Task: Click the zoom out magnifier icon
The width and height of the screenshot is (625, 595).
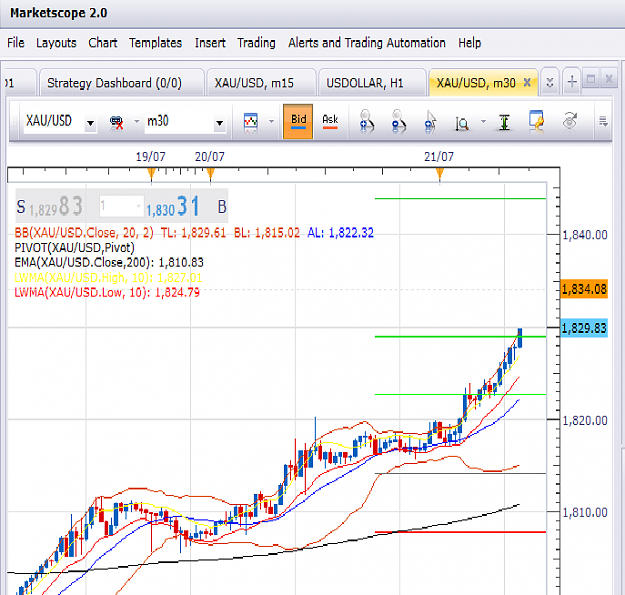Action: click(x=398, y=121)
